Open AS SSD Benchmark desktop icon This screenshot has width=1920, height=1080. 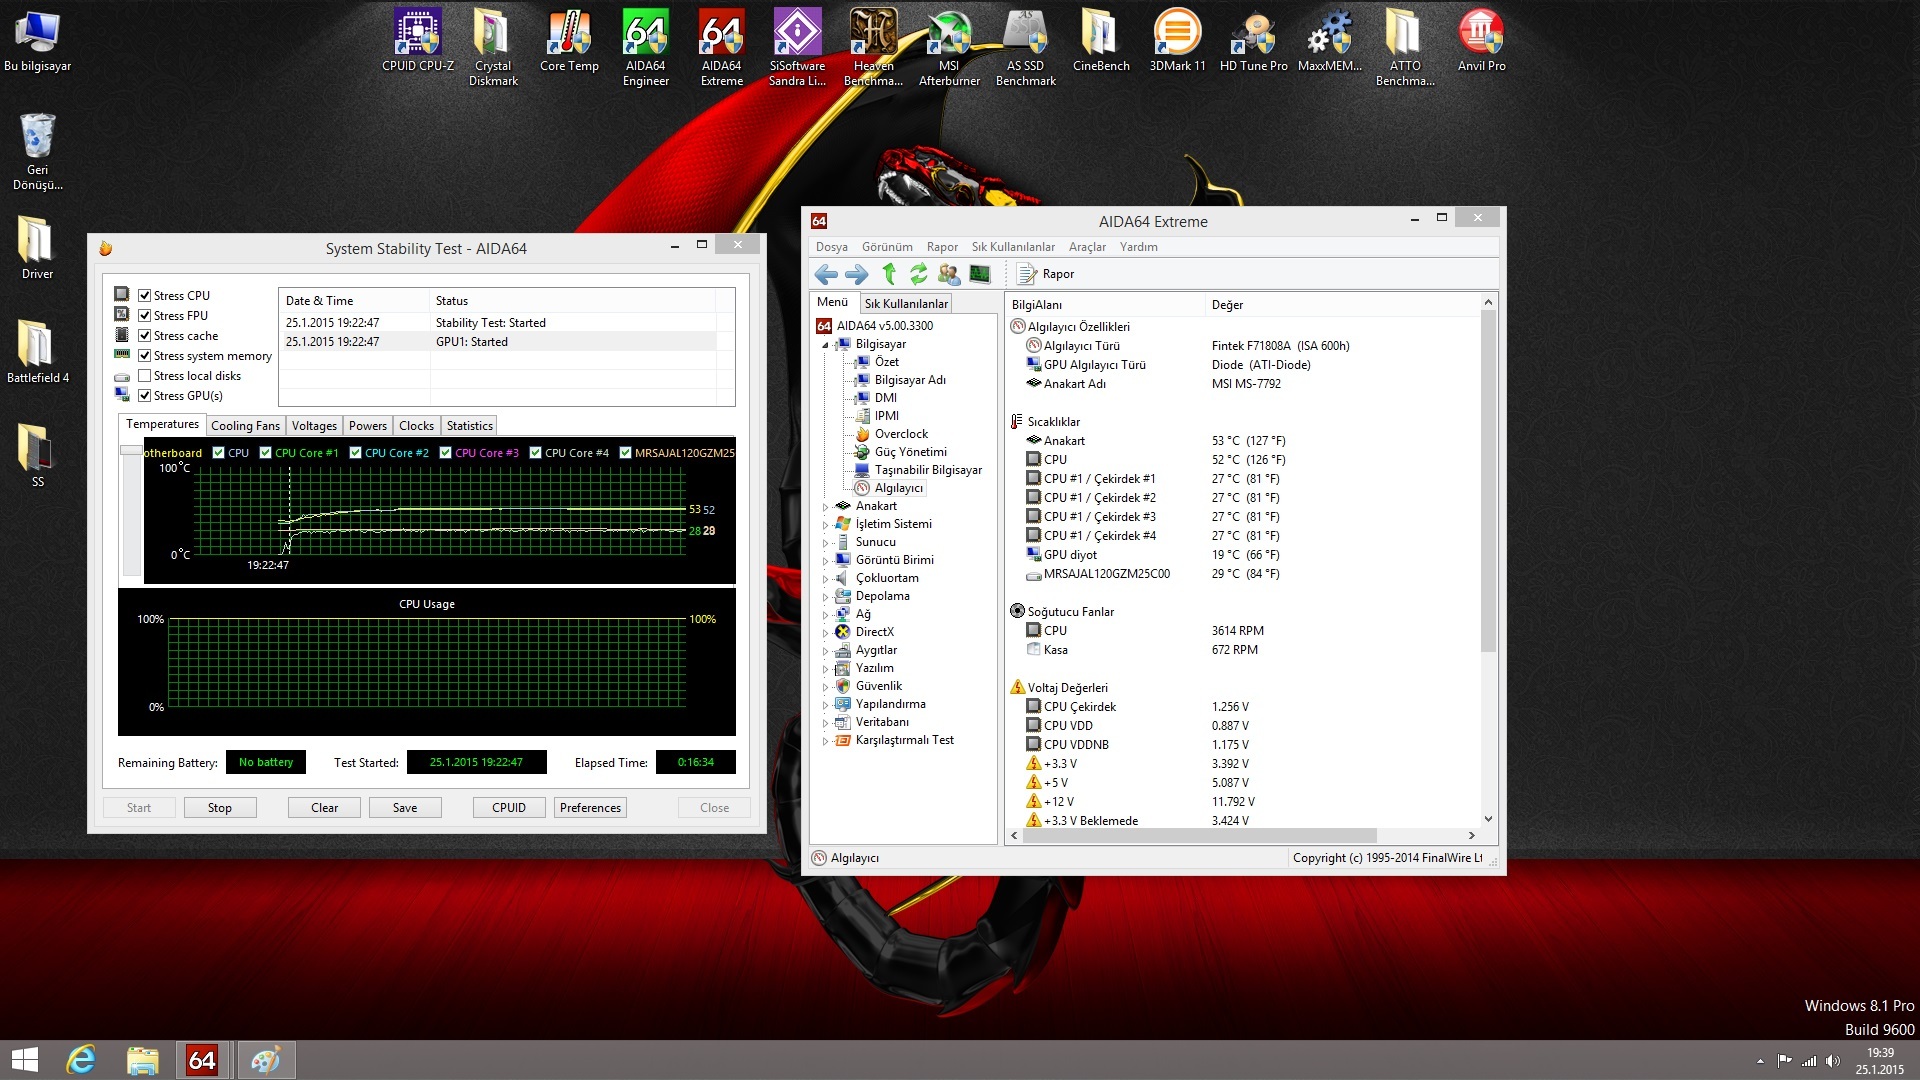(1025, 48)
